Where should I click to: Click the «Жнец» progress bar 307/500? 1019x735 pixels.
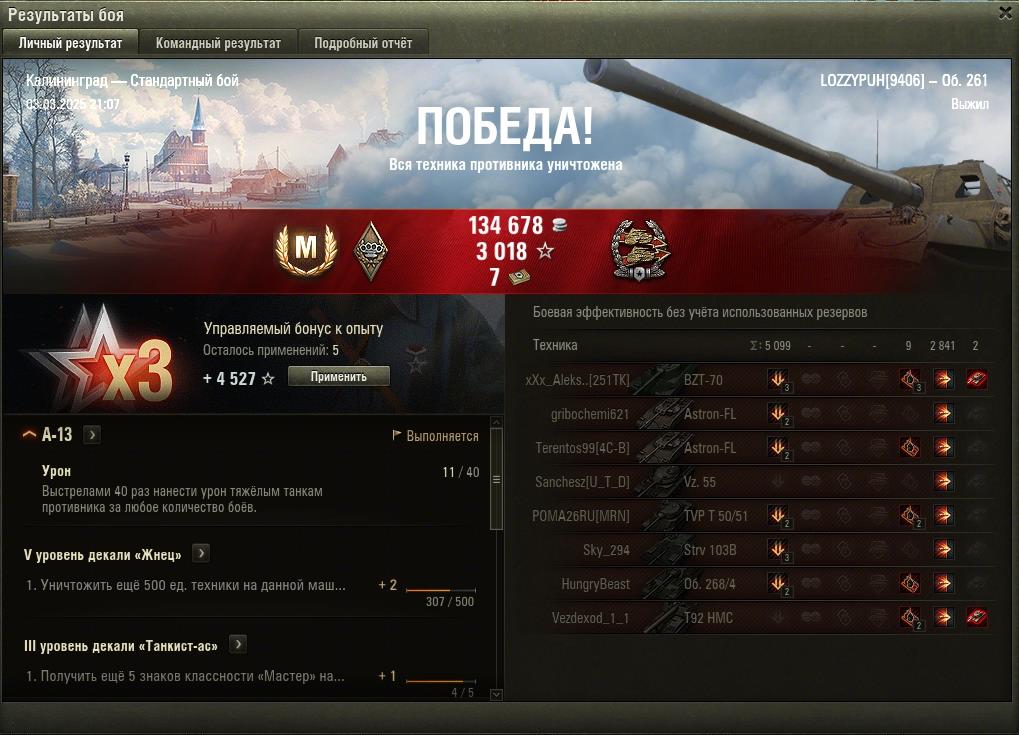pos(441,590)
